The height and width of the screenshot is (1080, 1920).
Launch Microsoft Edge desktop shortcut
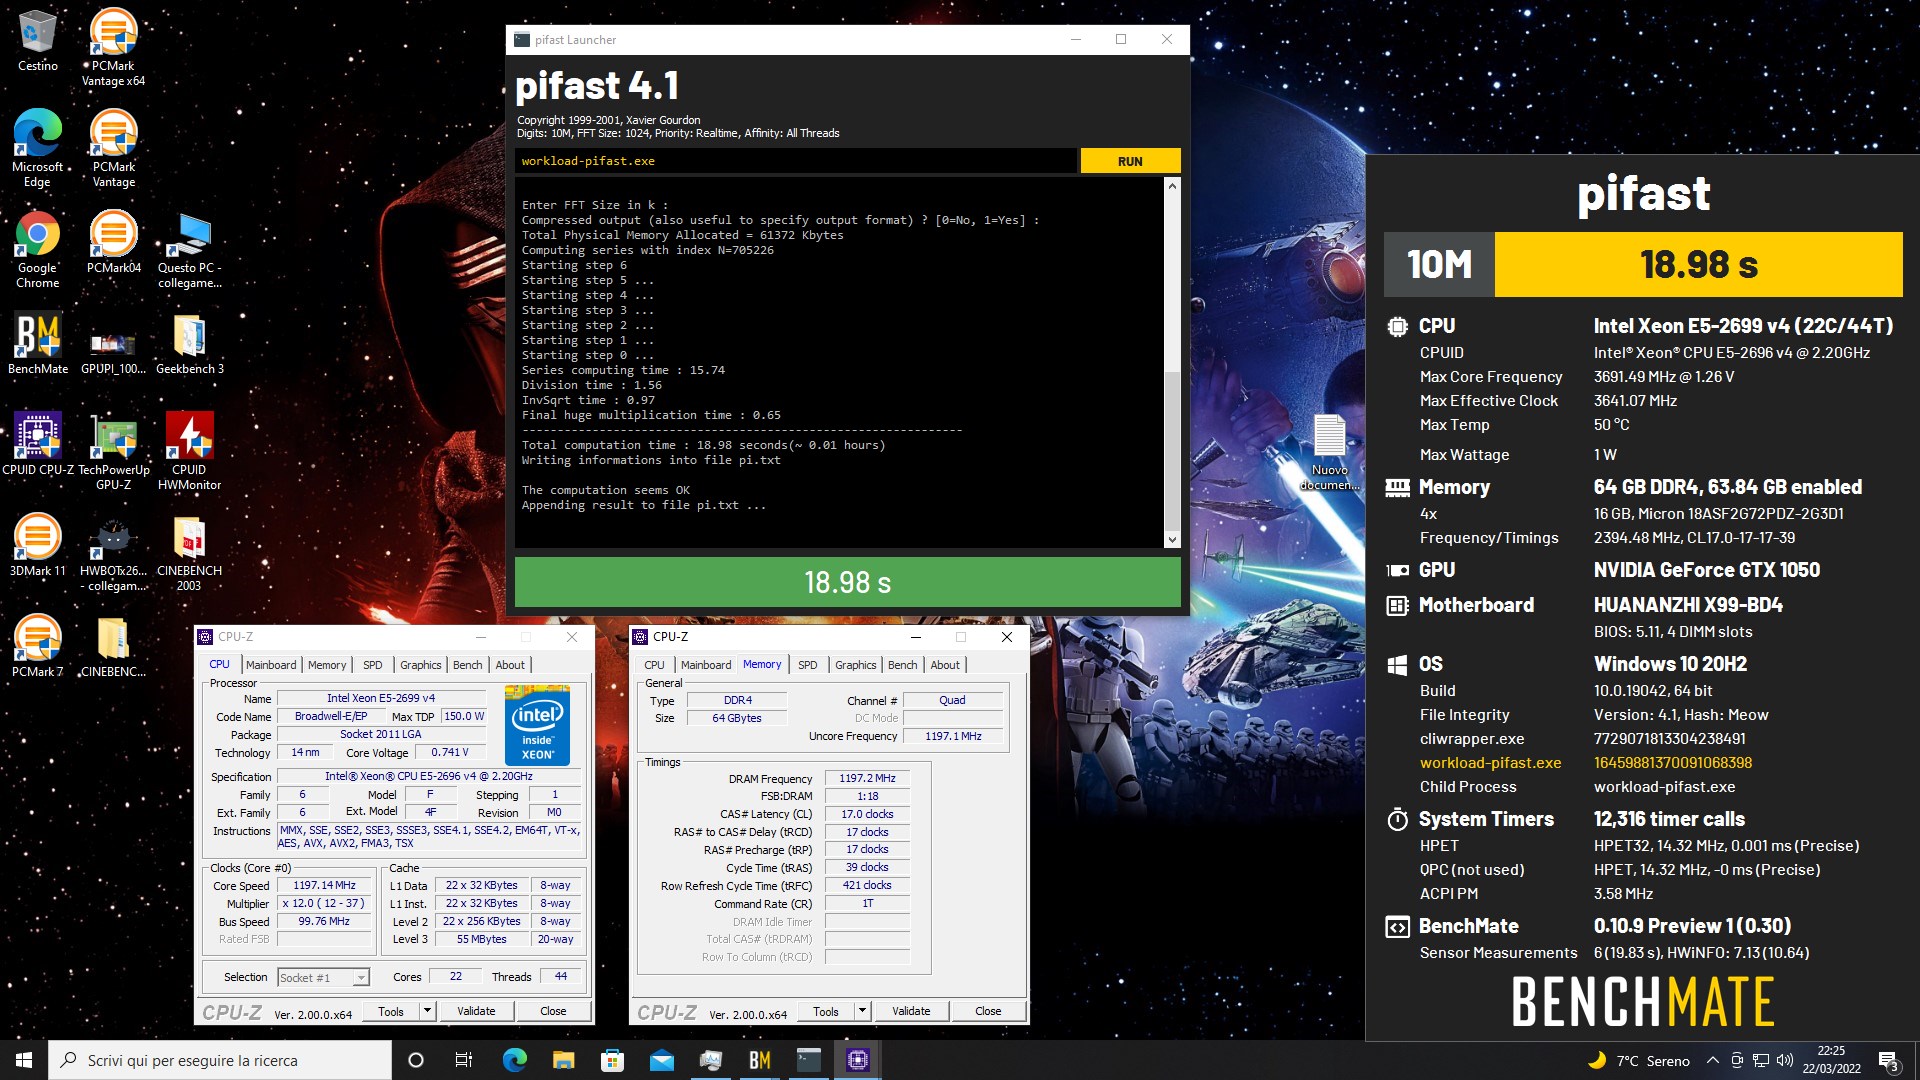[37, 148]
